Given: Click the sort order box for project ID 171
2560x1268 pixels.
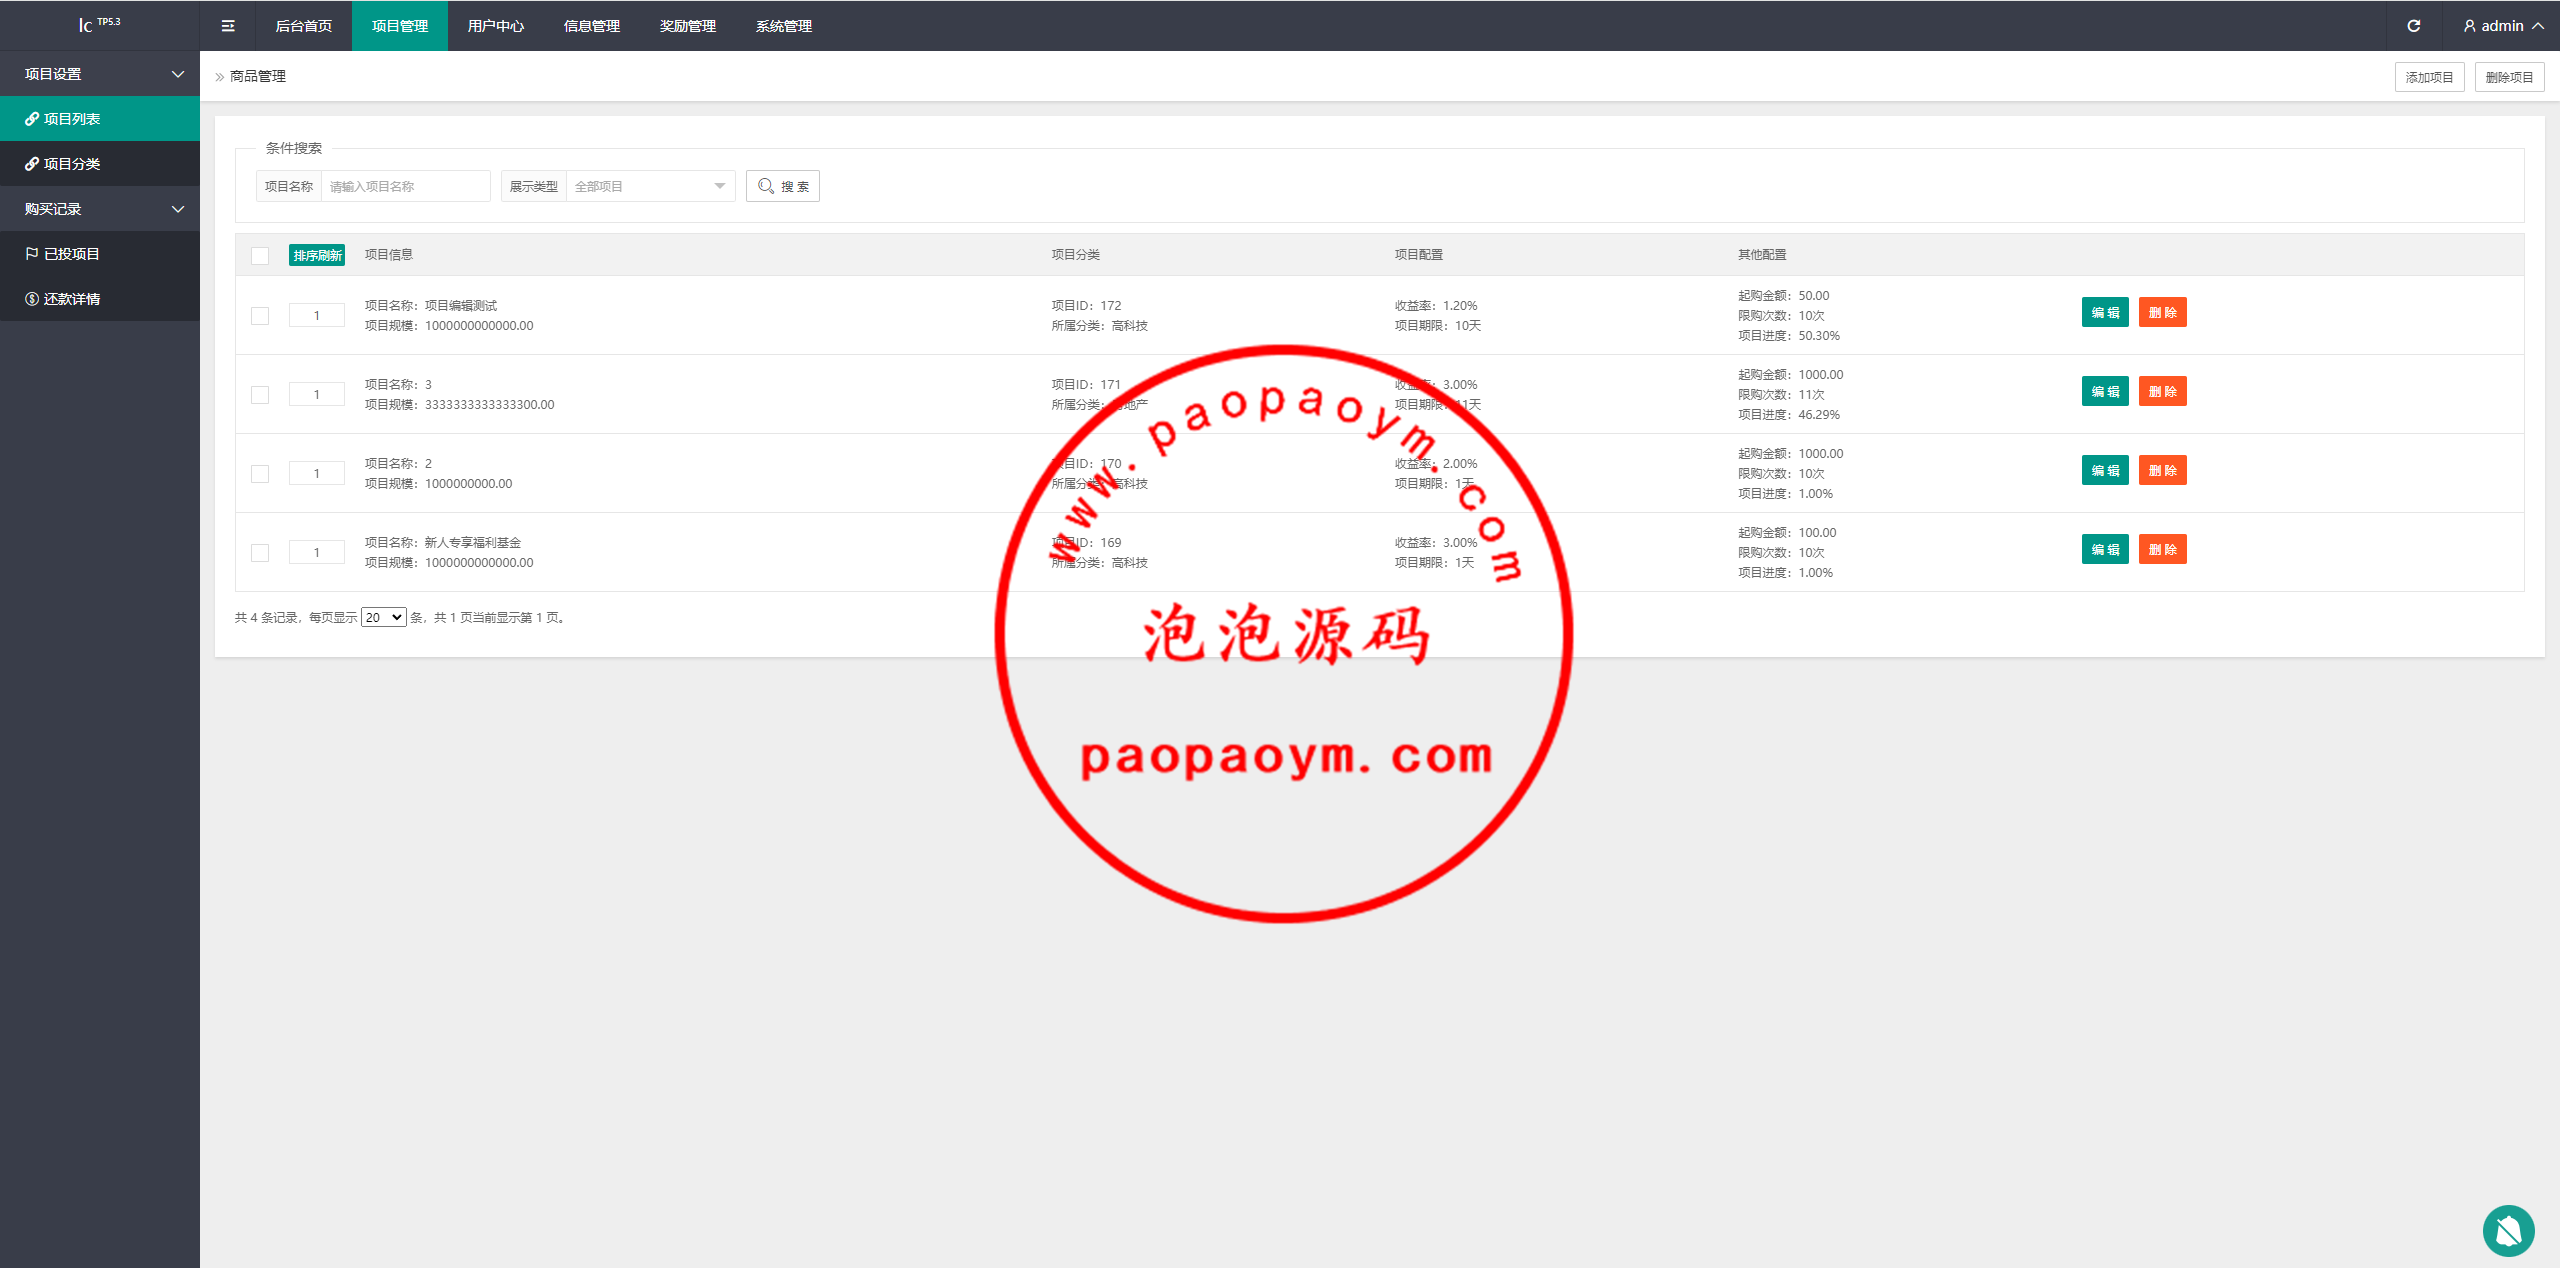Looking at the screenshot, I should (317, 395).
